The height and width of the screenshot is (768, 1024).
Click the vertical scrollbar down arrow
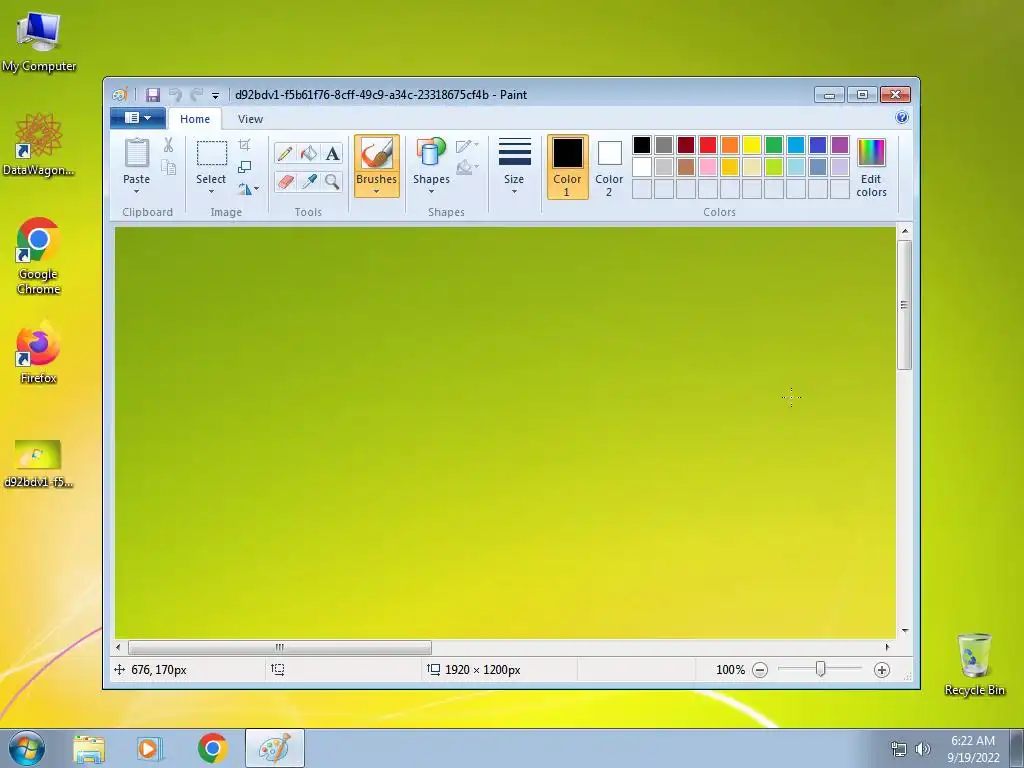[905, 631]
